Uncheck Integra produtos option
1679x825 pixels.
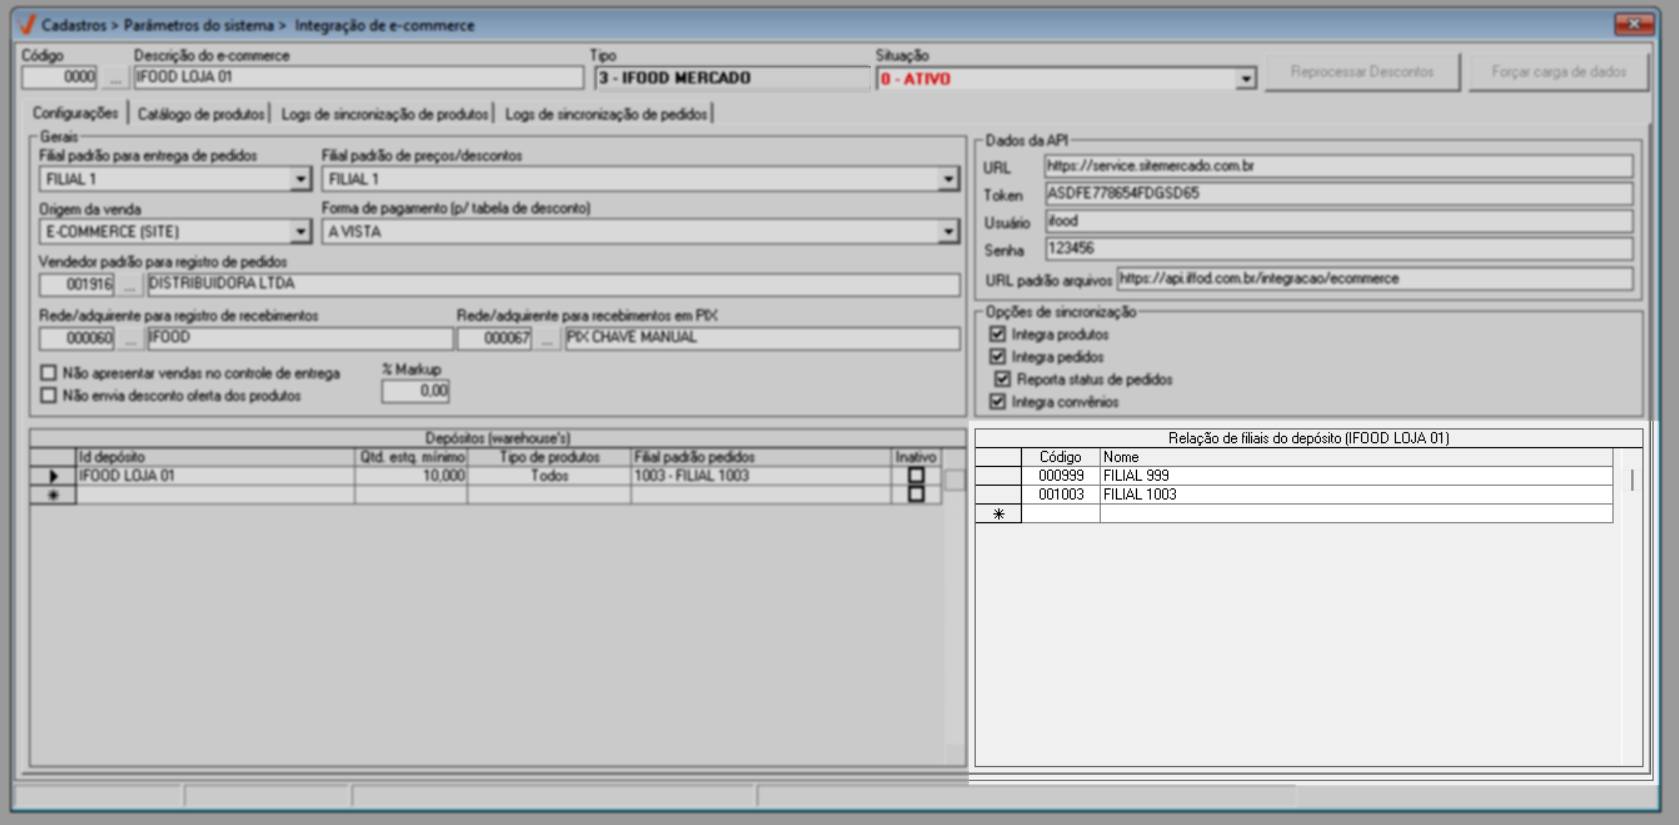[x=997, y=334]
